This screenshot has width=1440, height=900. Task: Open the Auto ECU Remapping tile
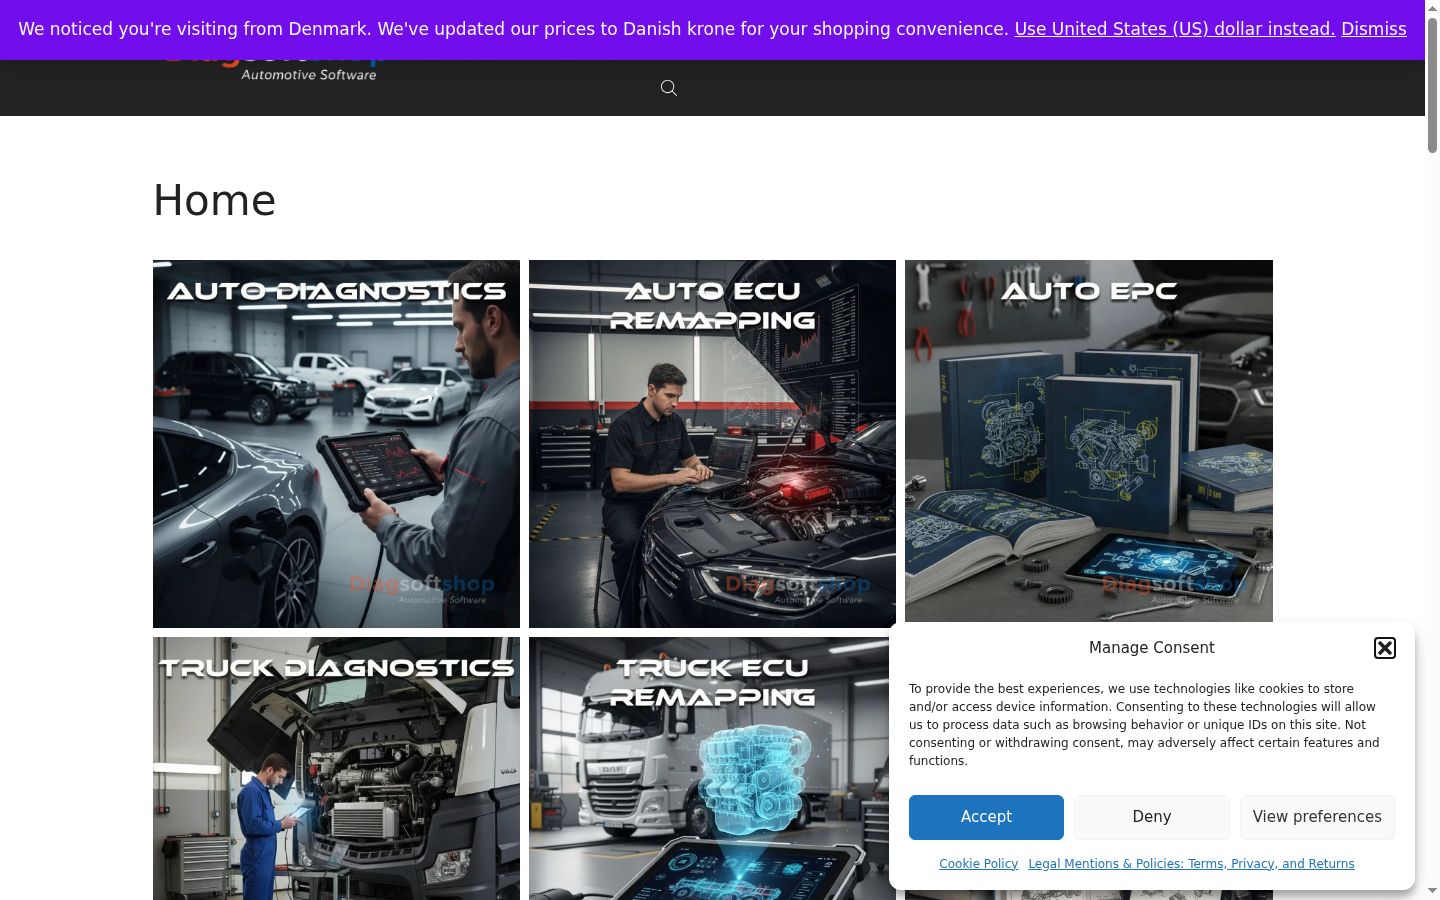click(x=712, y=444)
